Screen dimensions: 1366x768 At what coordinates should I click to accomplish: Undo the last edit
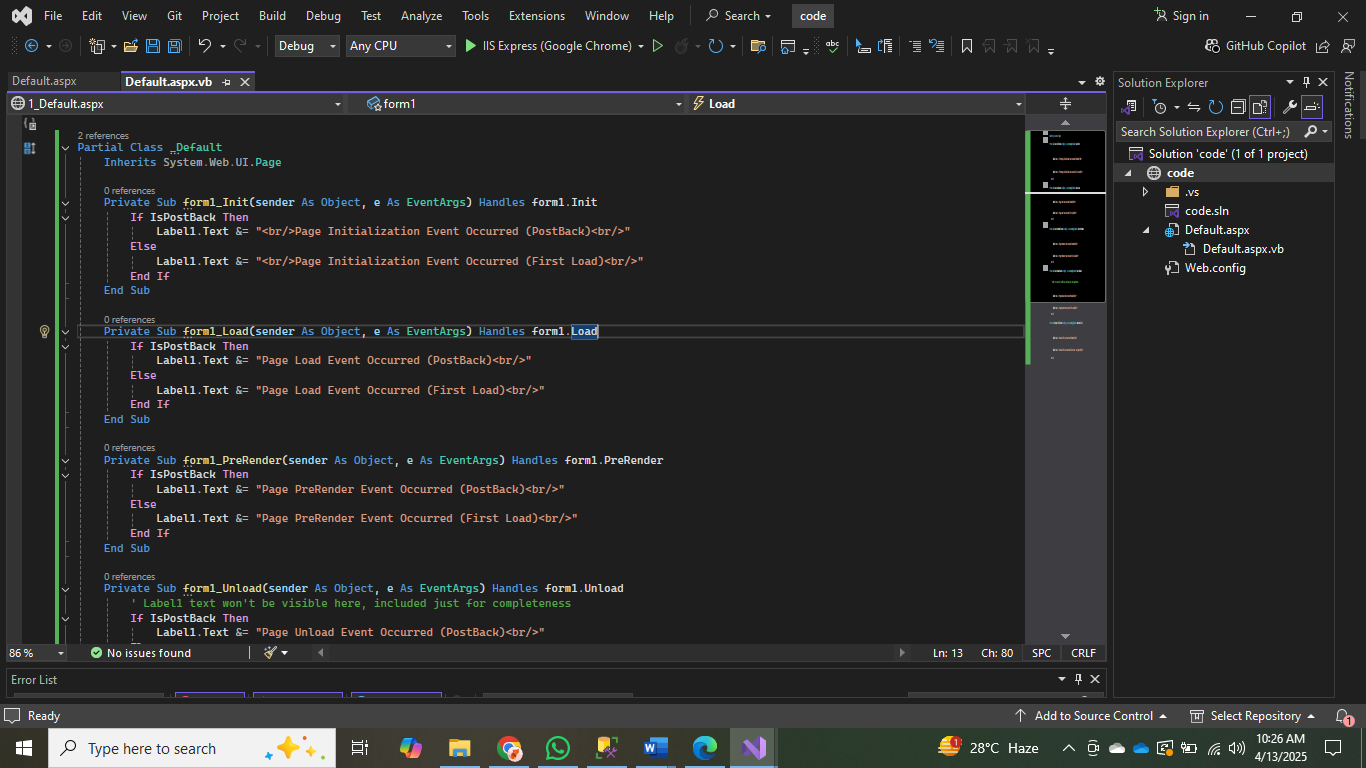pos(205,46)
